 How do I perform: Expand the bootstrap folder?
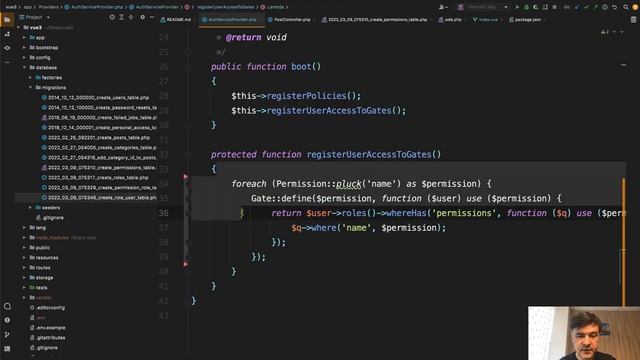click(24, 47)
